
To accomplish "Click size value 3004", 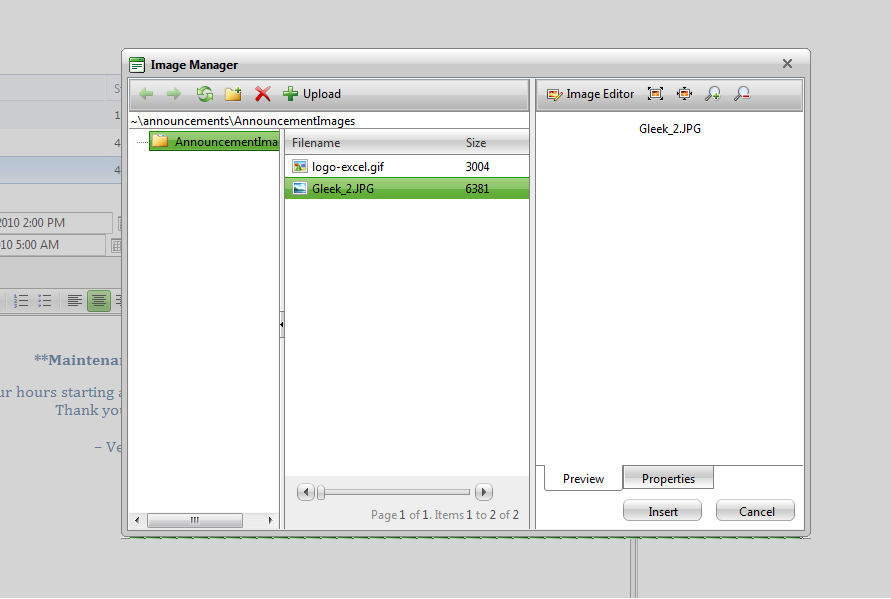I will [477, 167].
